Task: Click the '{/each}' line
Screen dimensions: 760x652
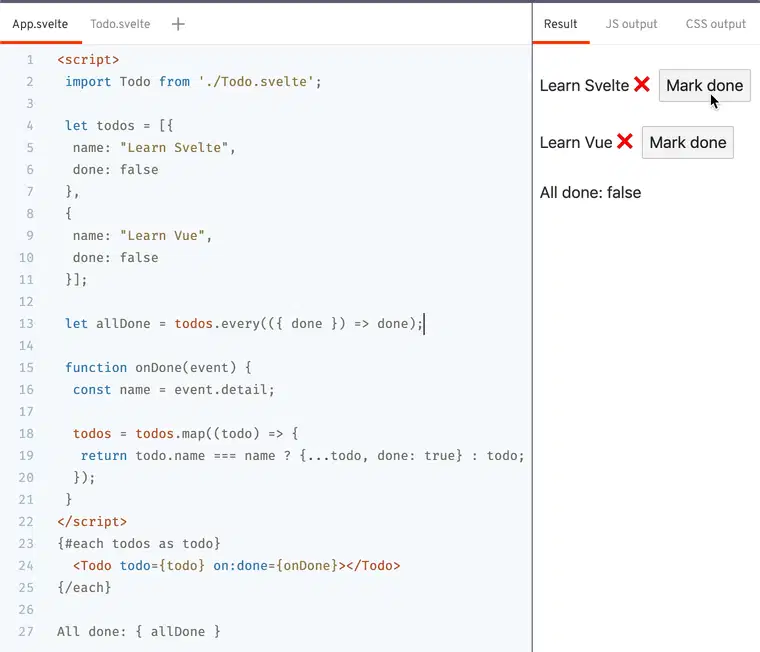Action: pyautogui.click(x=84, y=588)
